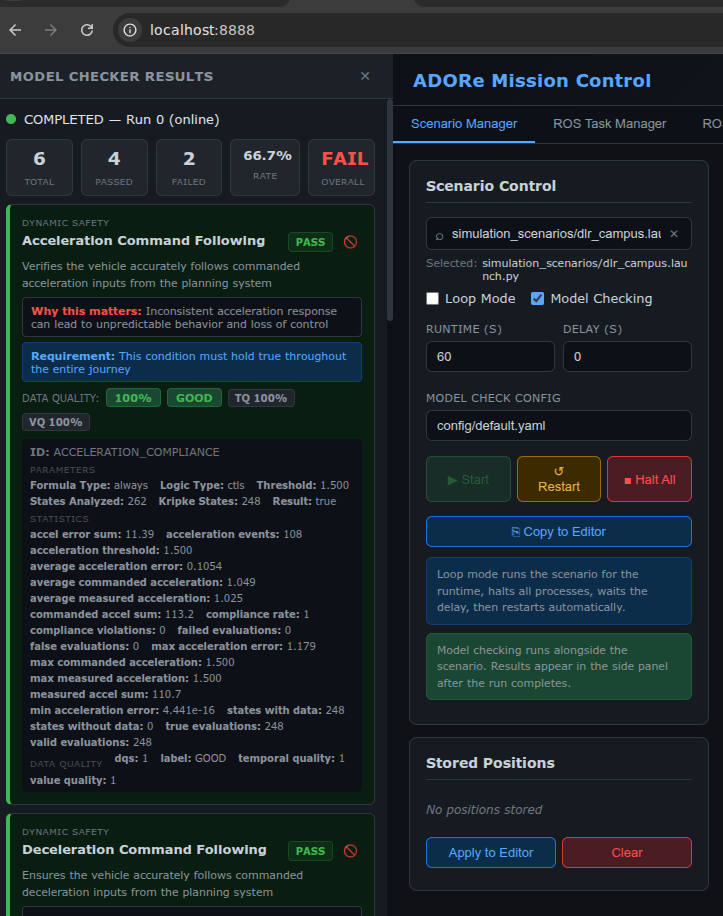Click the ADORe Mission Control heading

pyautogui.click(x=531, y=81)
